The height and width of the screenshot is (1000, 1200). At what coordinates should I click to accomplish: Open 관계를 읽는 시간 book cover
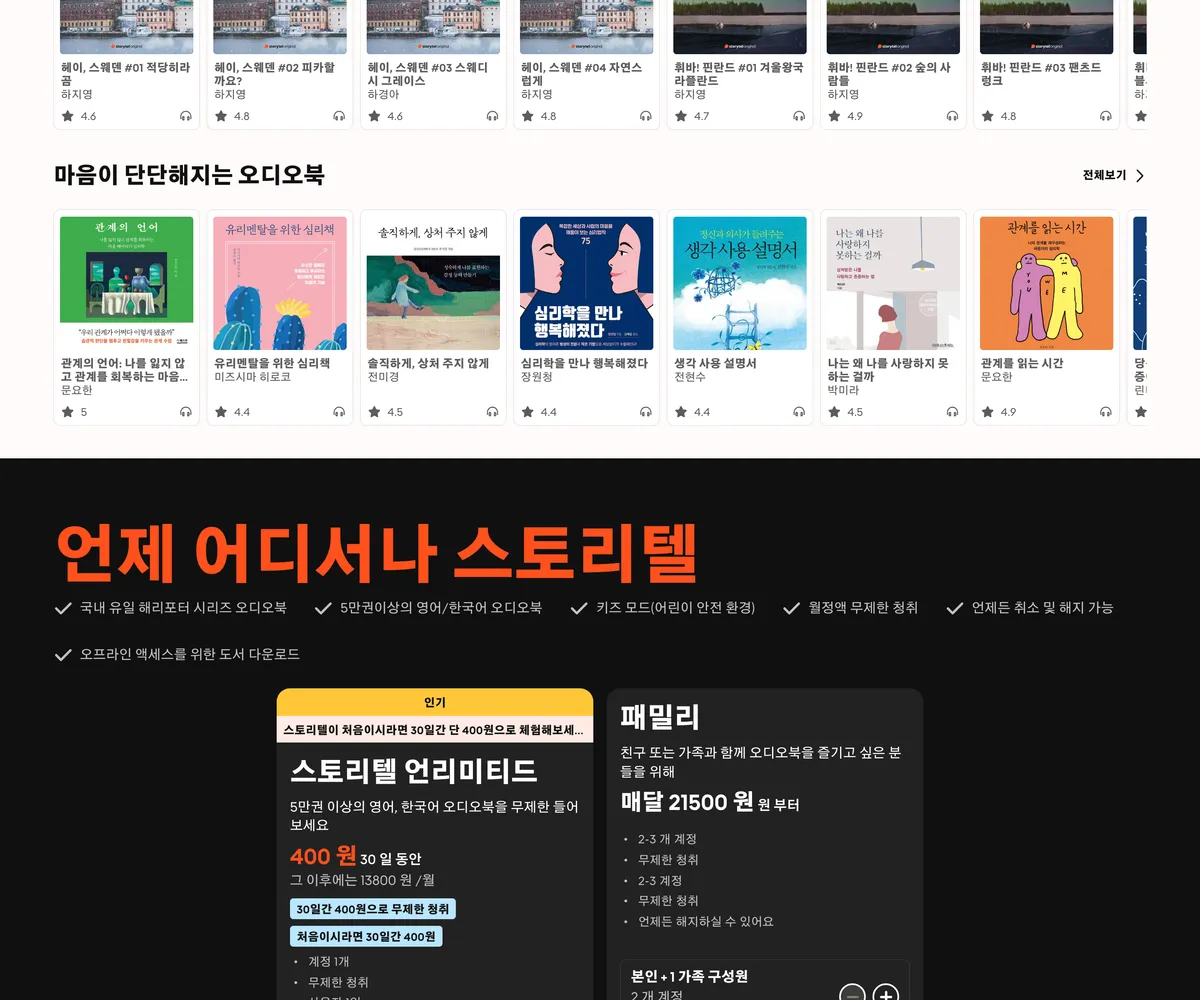point(1047,283)
